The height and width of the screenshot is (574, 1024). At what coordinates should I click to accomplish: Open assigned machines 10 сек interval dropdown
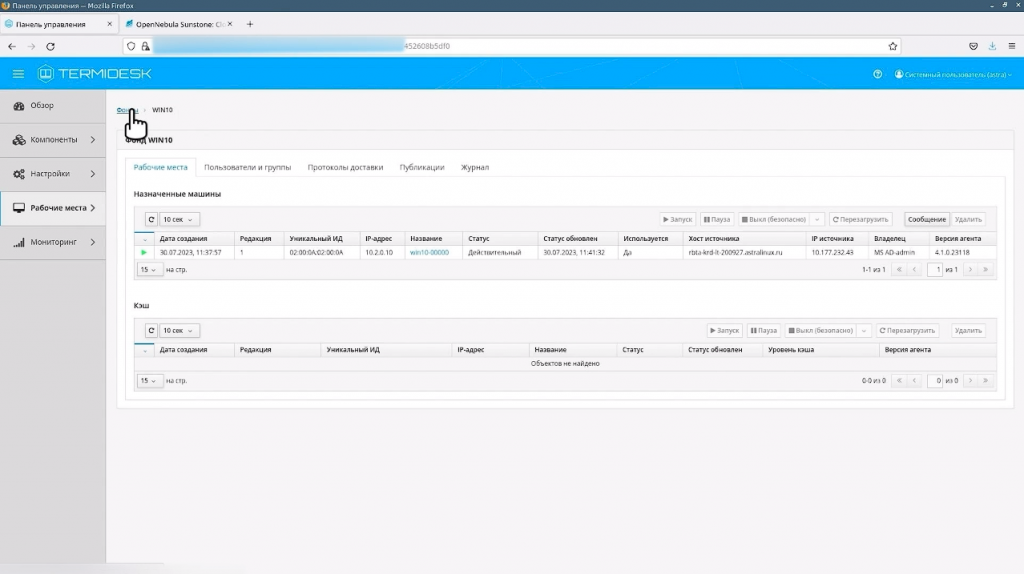click(x=179, y=219)
